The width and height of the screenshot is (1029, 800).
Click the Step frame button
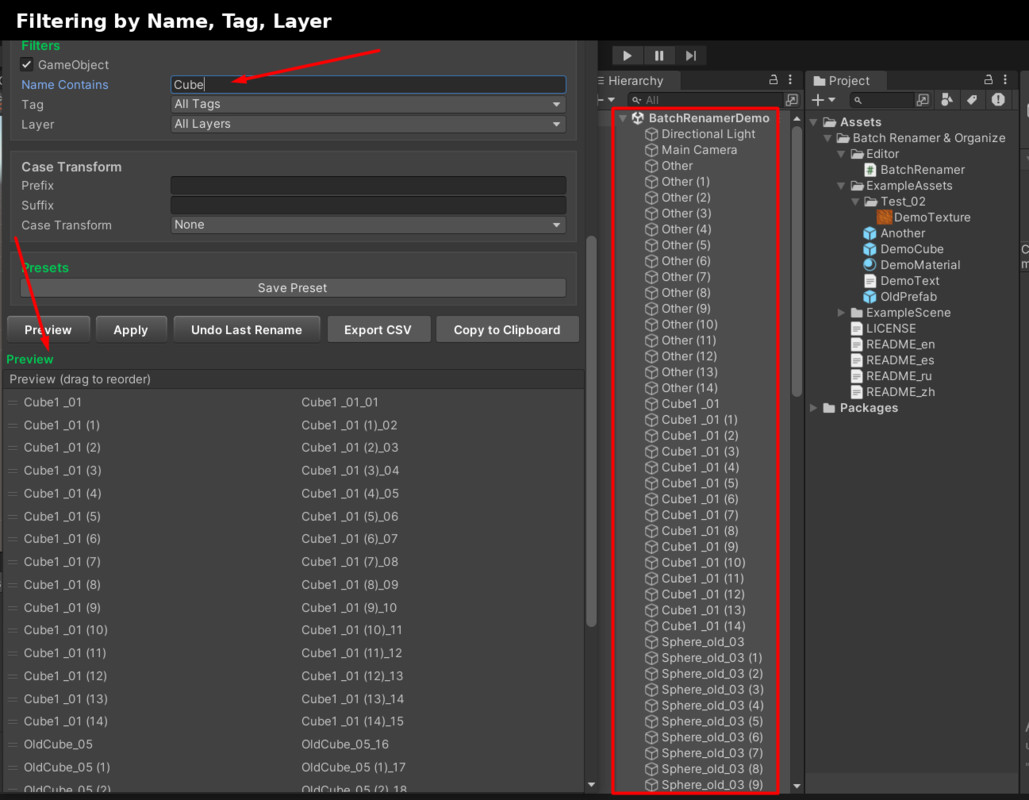(x=690, y=56)
